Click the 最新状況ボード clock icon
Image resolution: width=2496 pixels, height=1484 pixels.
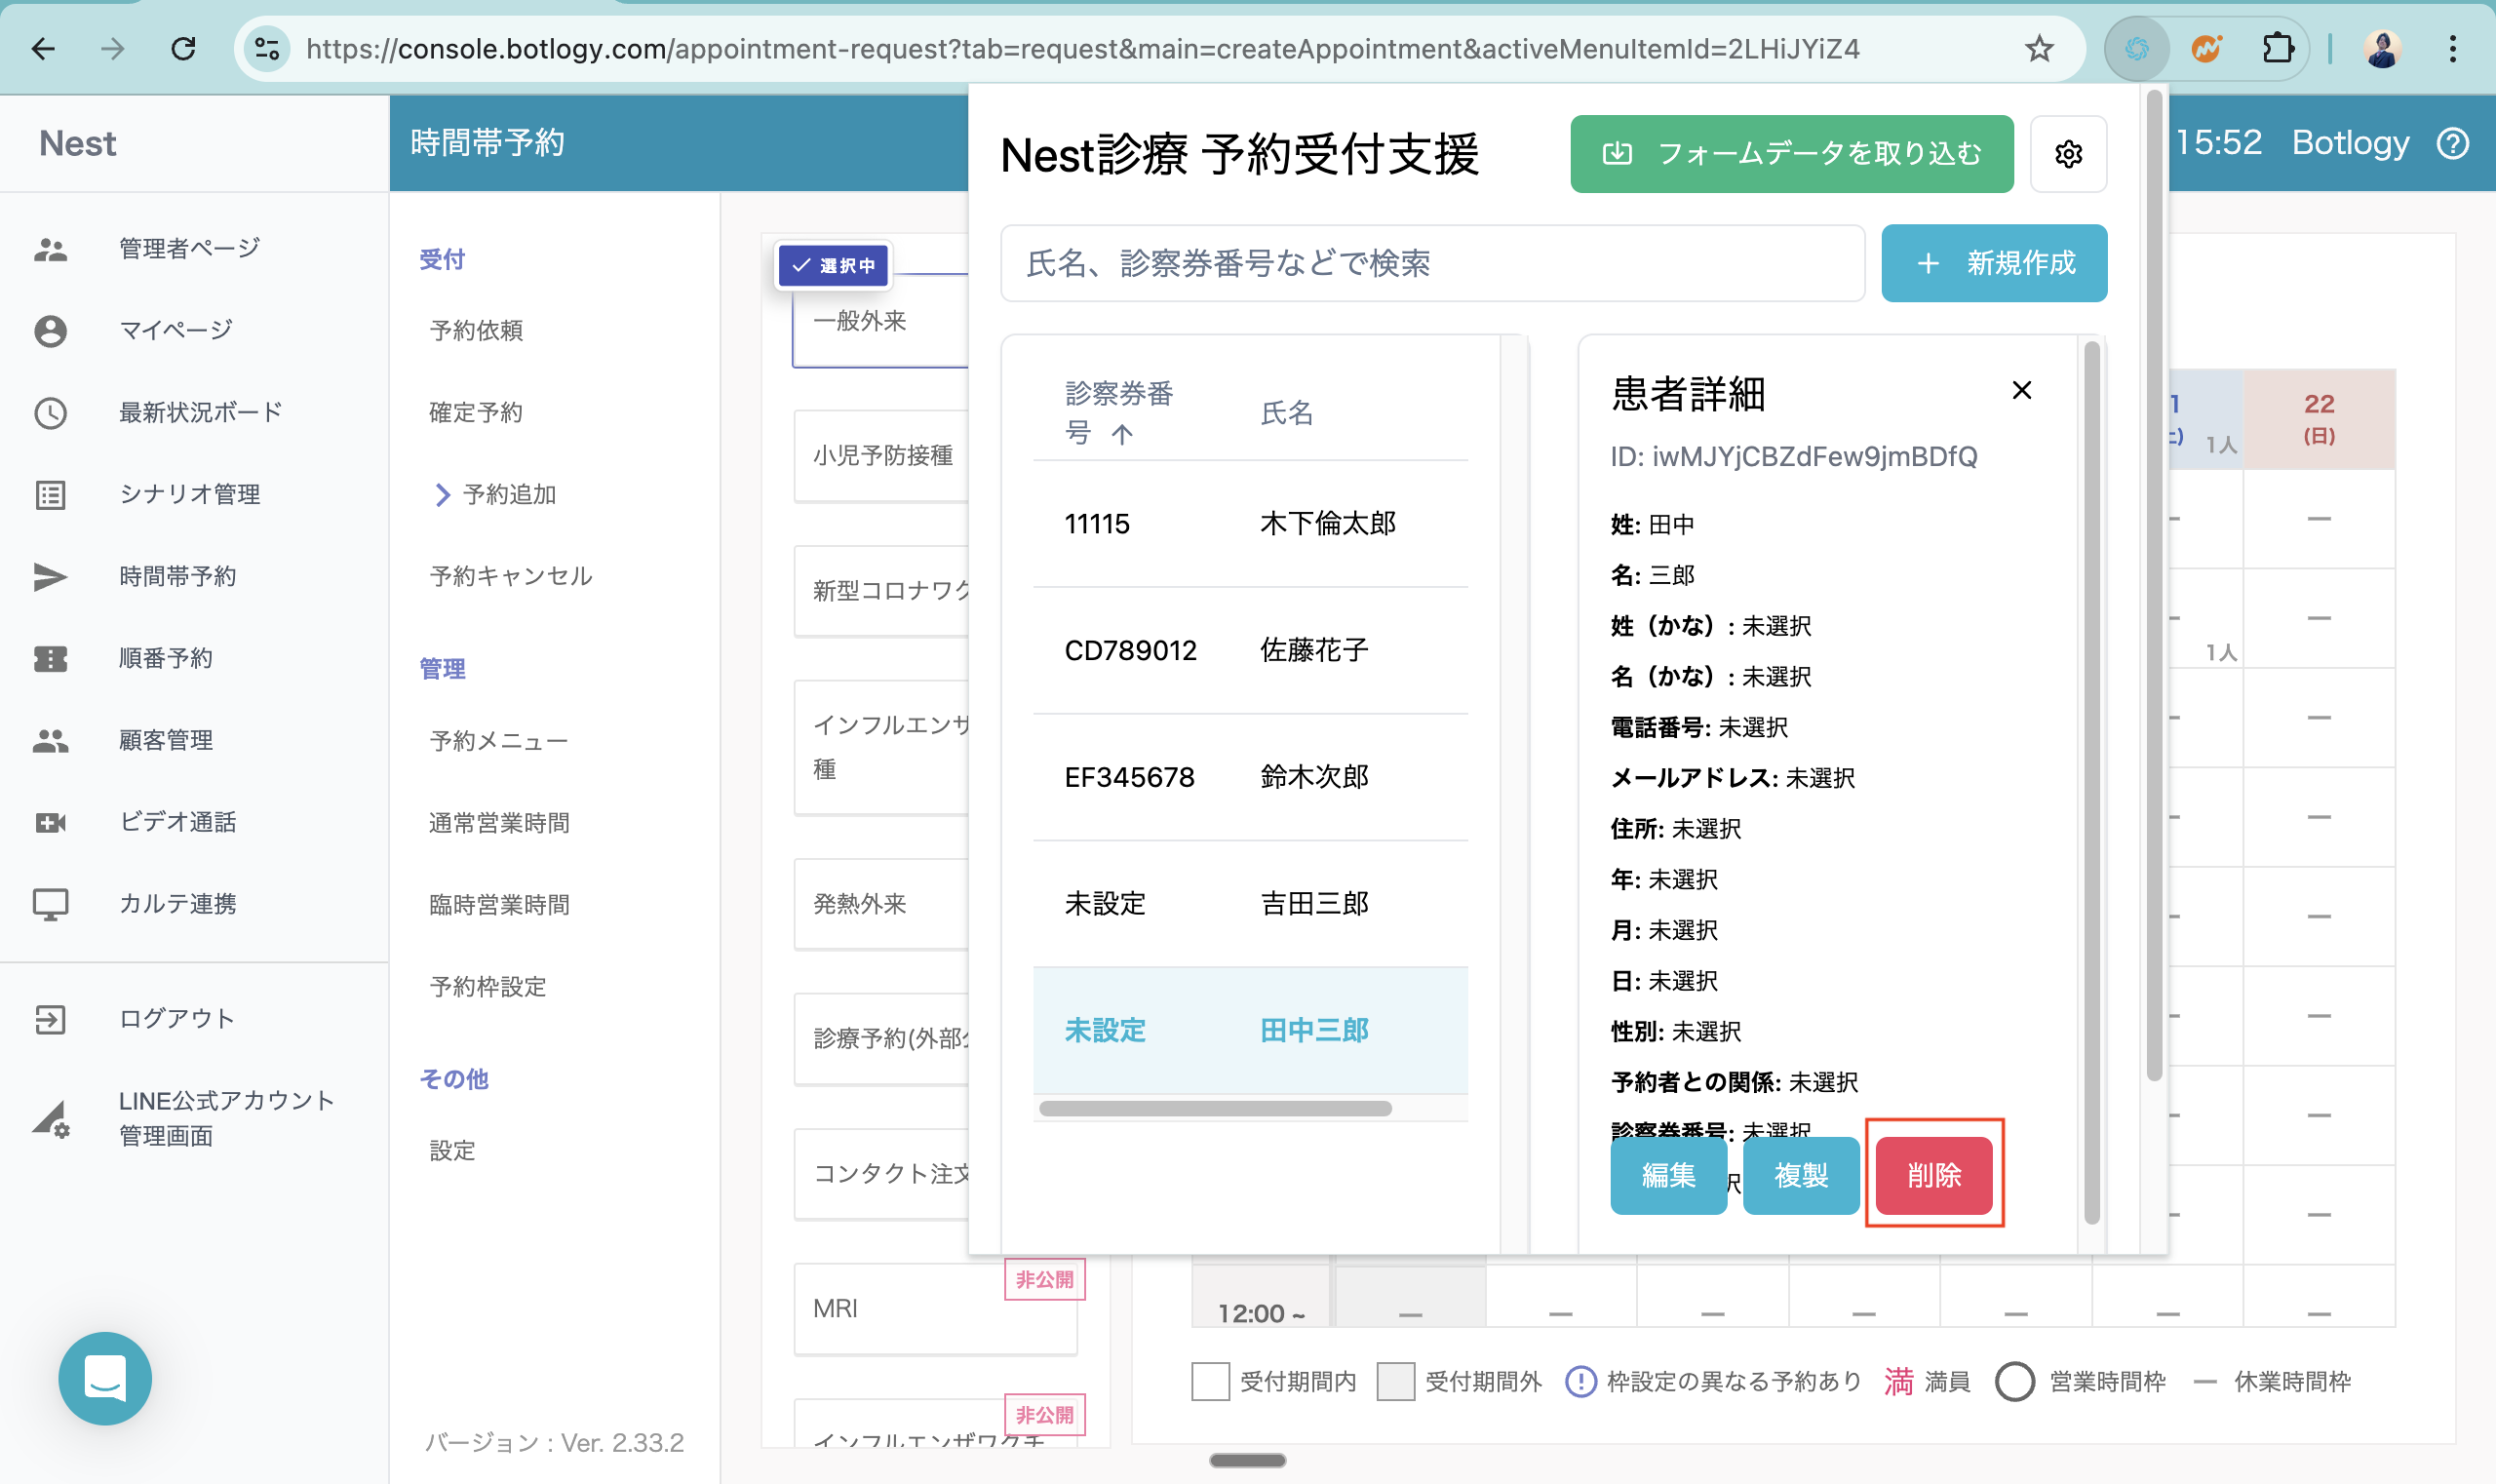pos(50,413)
